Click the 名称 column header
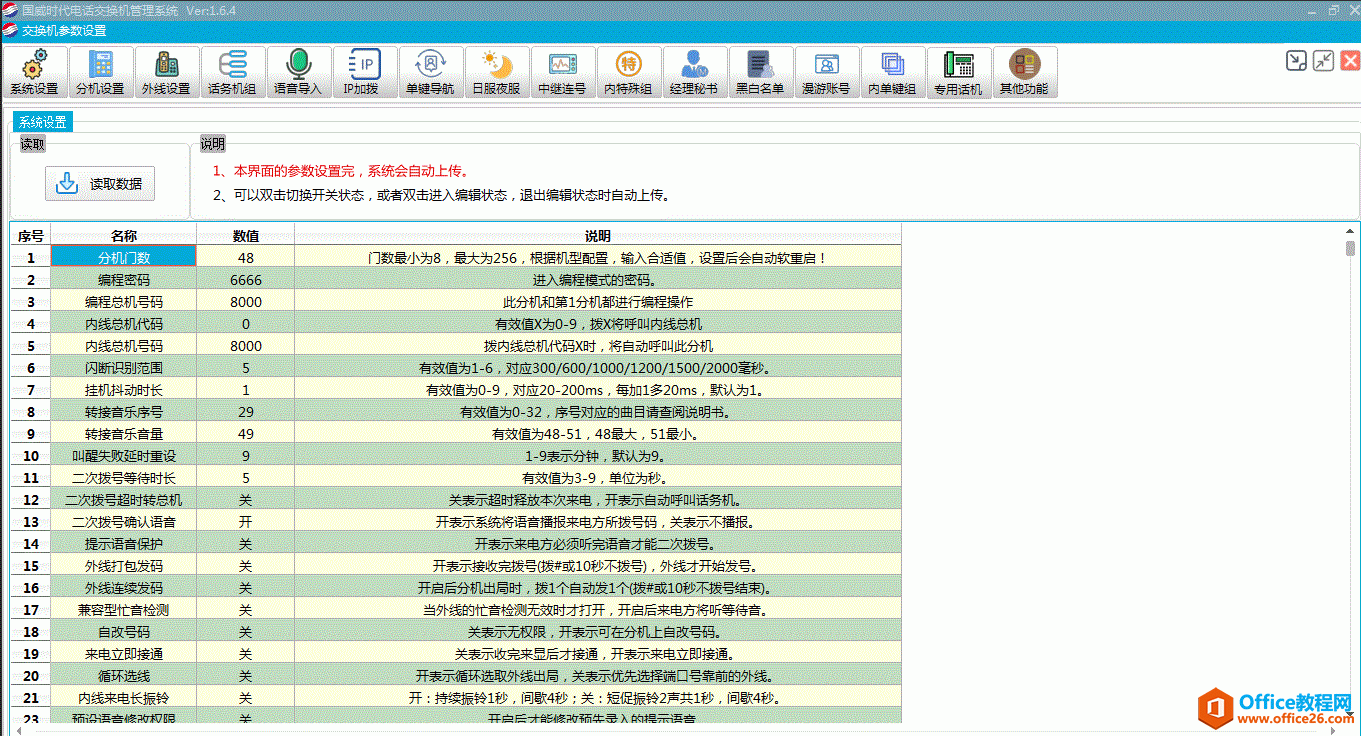The width and height of the screenshot is (1361, 736). coord(124,236)
